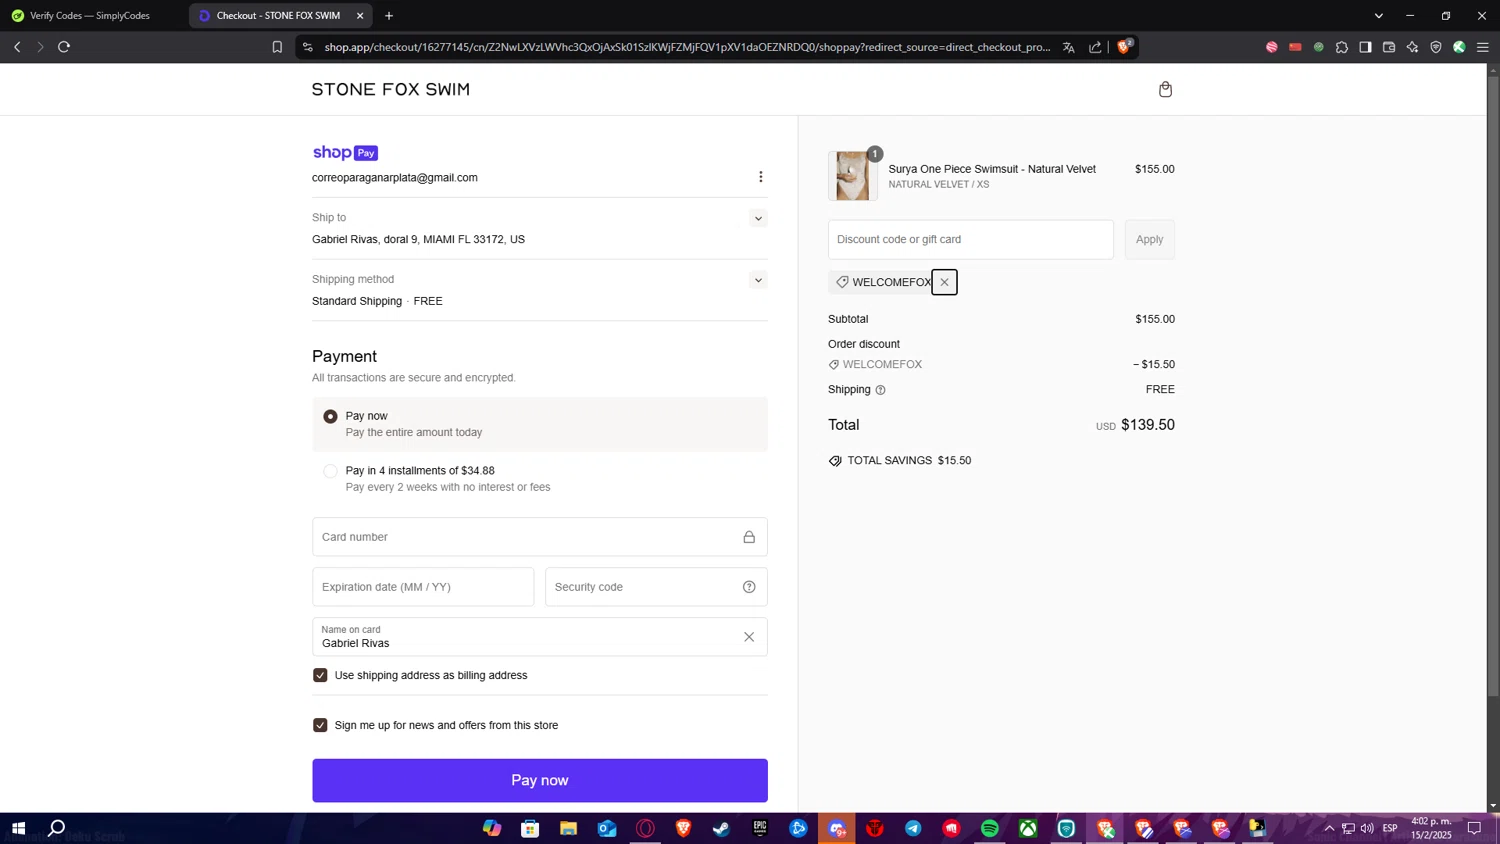Remove the WELCOMEFOX discount code
The height and width of the screenshot is (844, 1500).
coord(944,282)
